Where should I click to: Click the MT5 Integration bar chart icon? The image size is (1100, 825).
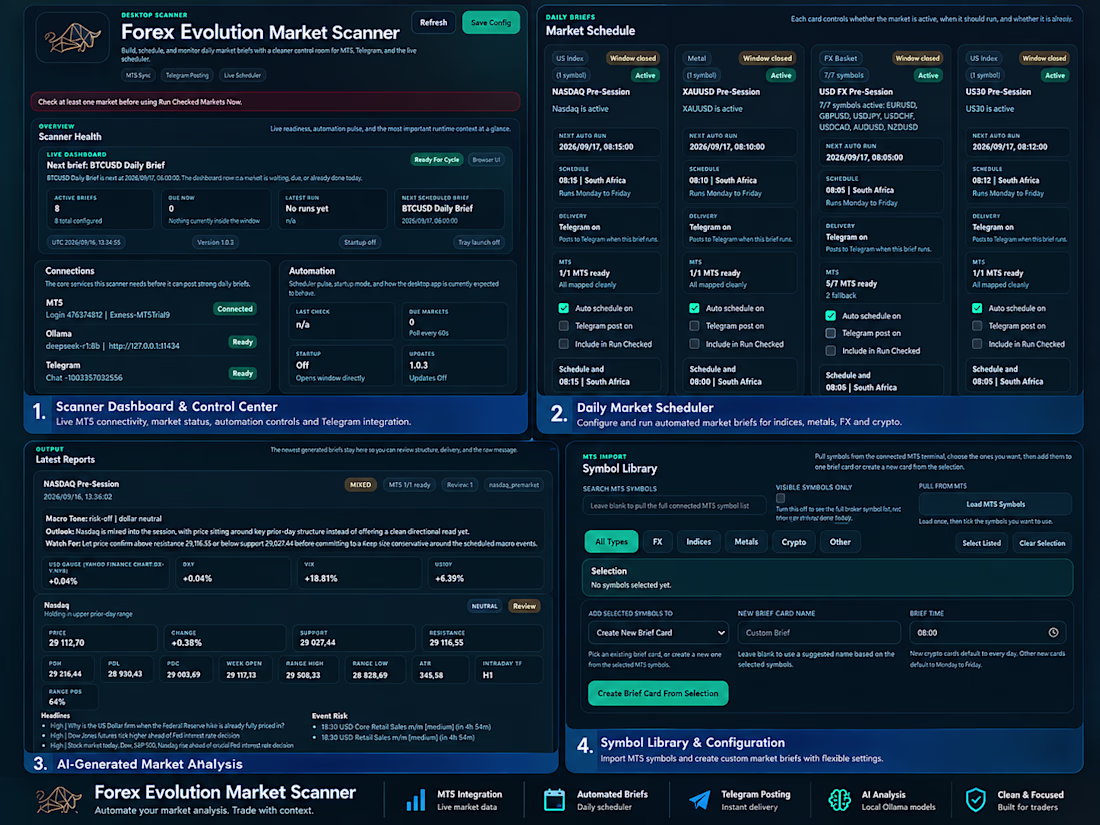click(416, 800)
